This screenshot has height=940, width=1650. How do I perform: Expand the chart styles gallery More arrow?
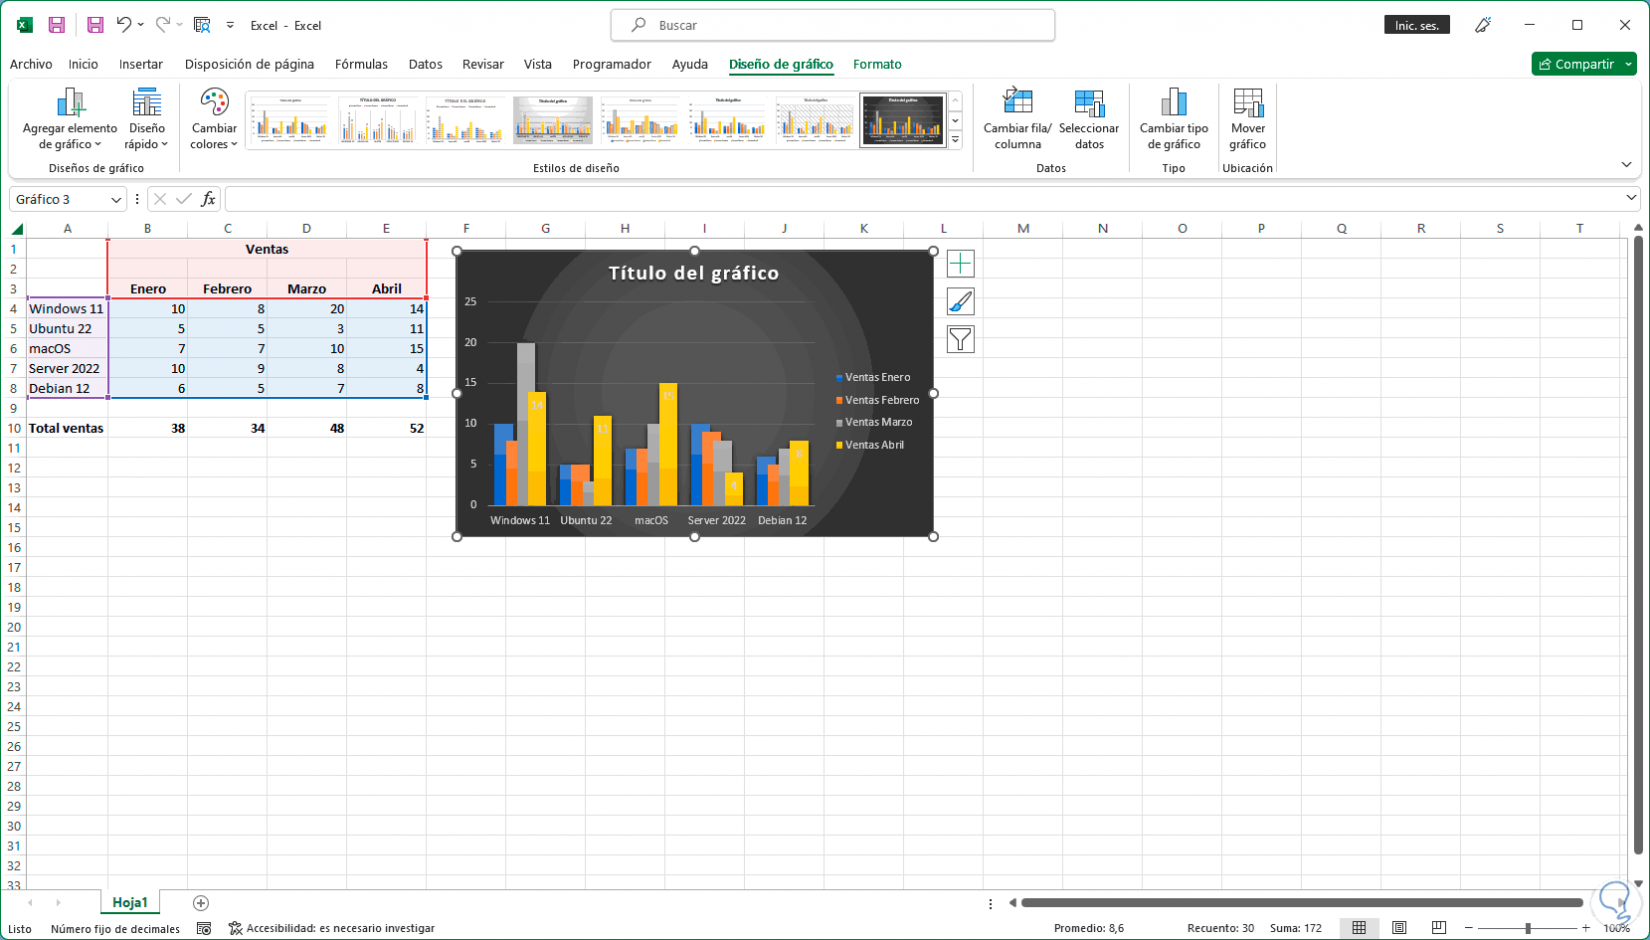pyautogui.click(x=956, y=141)
